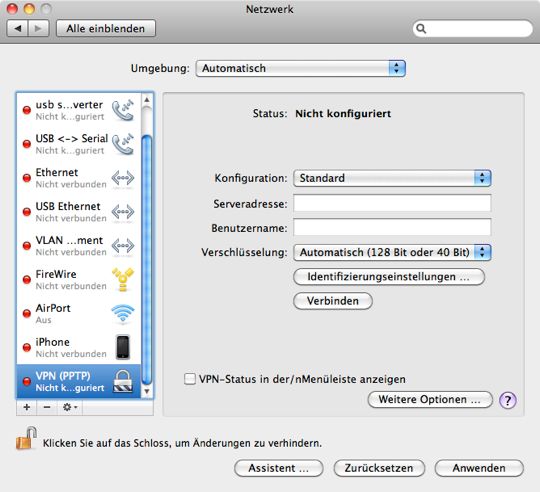Screen dimensions: 540x492
Task: Open the Umgebung dropdown
Action: (300, 68)
